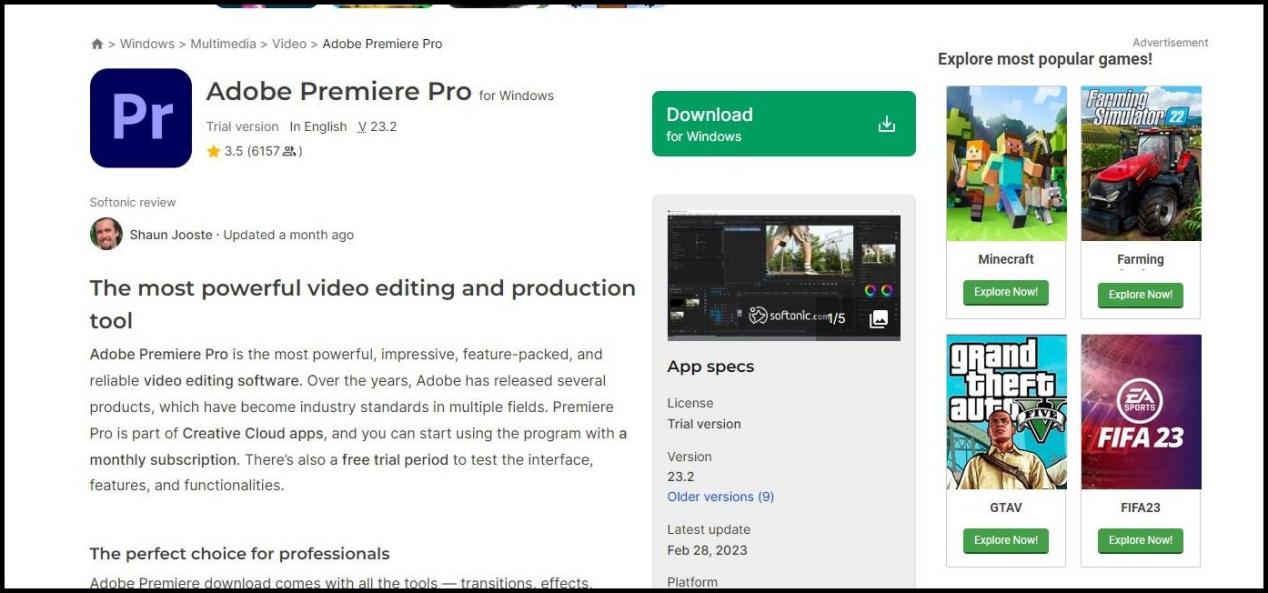
Task: Click the Shaun Jooste author name
Action: [x=171, y=235]
